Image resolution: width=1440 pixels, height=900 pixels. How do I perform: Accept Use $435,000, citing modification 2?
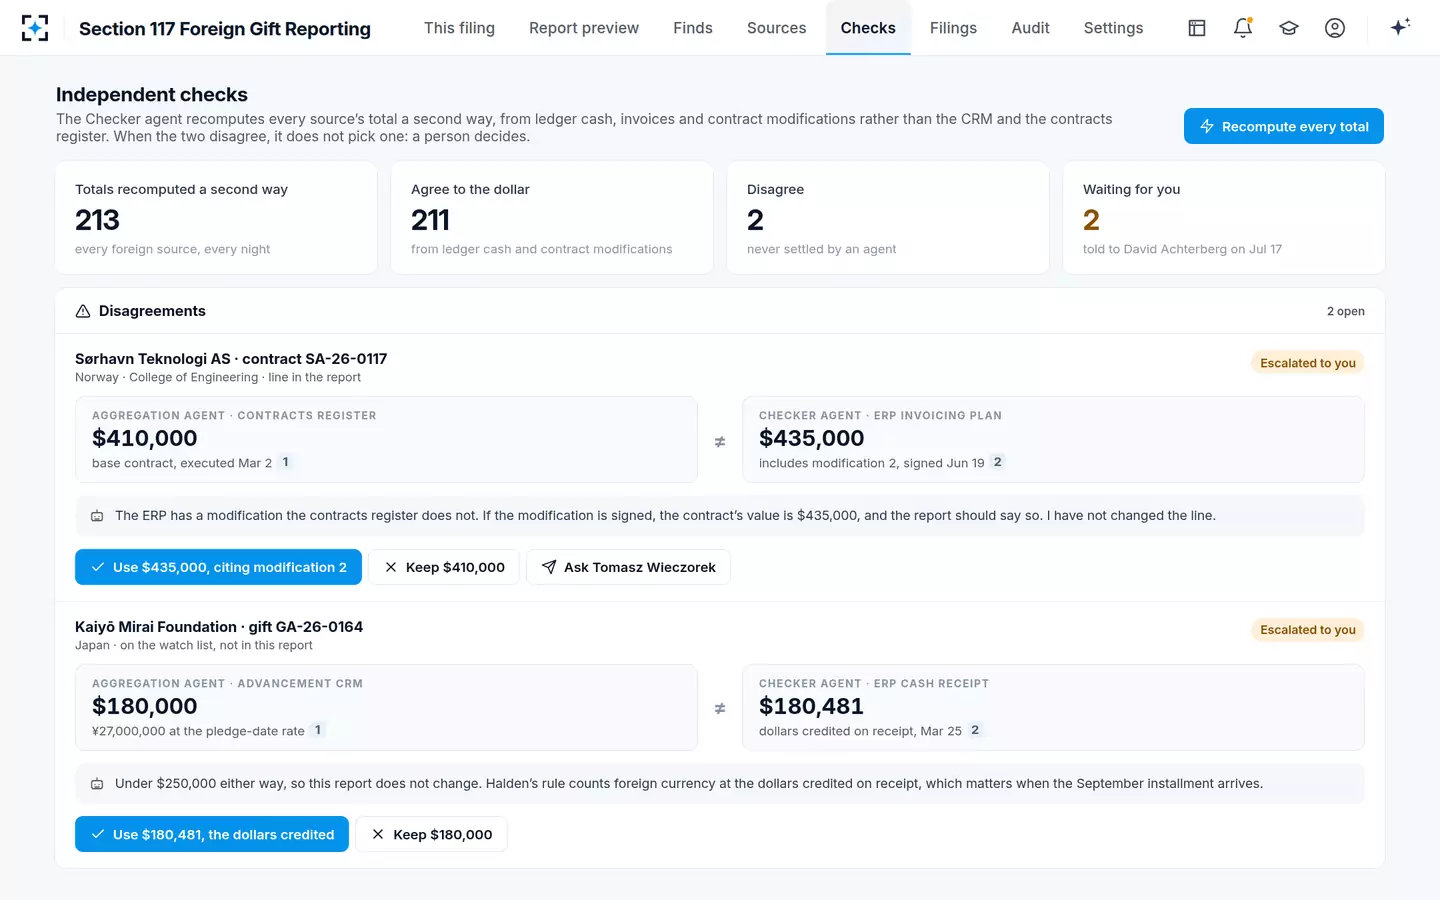[x=218, y=567]
